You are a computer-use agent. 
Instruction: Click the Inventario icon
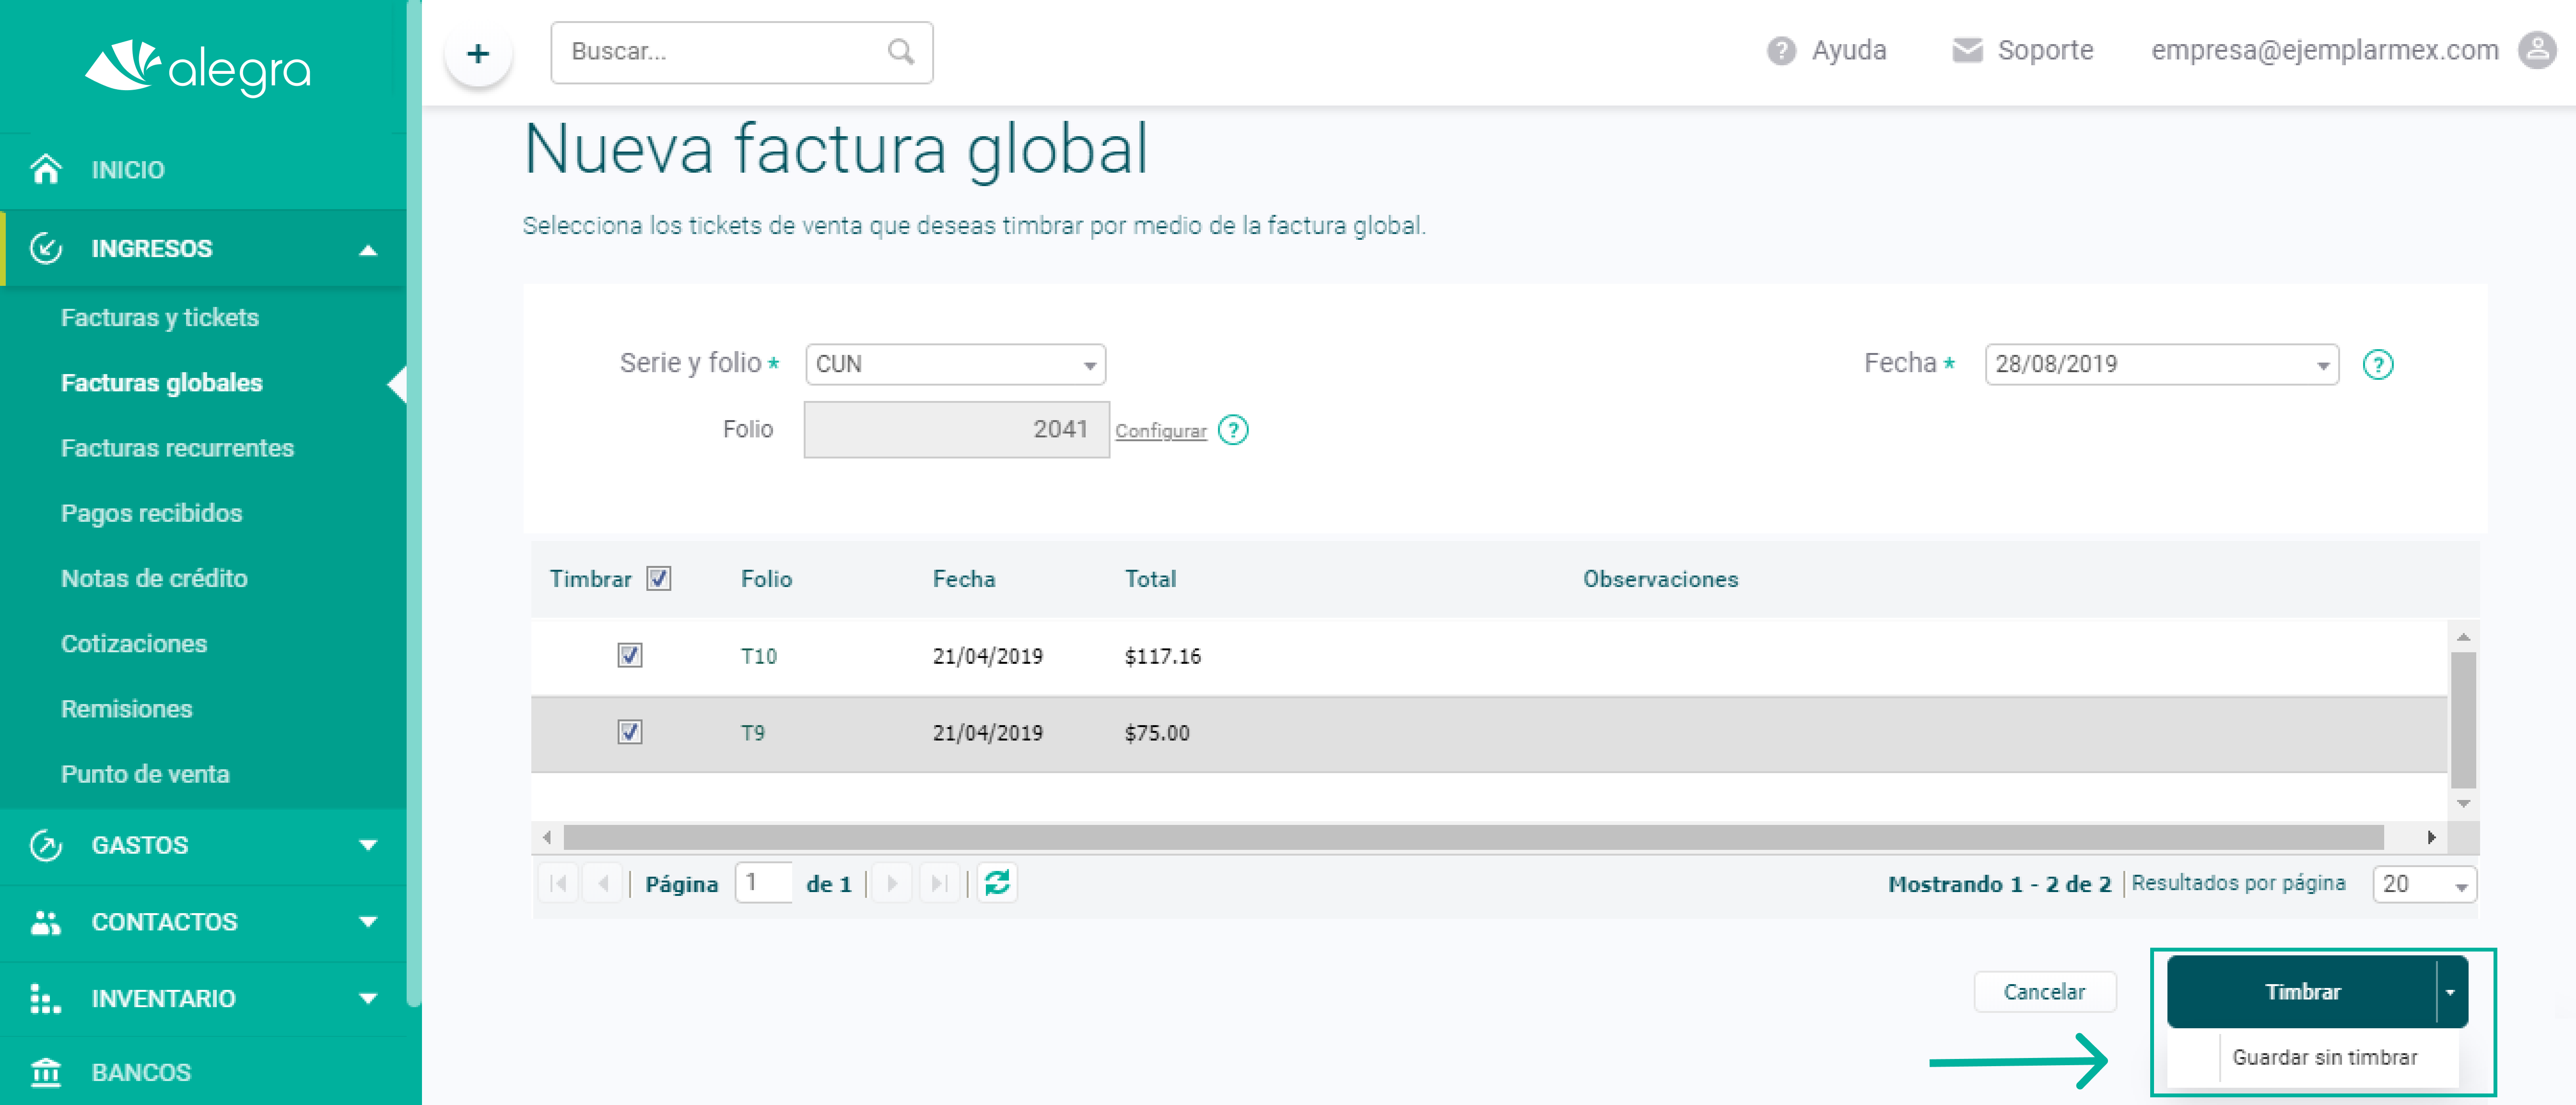click(x=46, y=998)
